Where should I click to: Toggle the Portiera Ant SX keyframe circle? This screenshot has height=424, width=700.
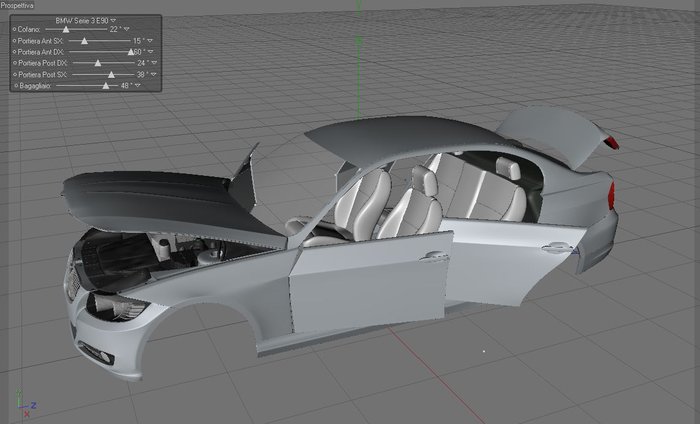[x=14, y=41]
